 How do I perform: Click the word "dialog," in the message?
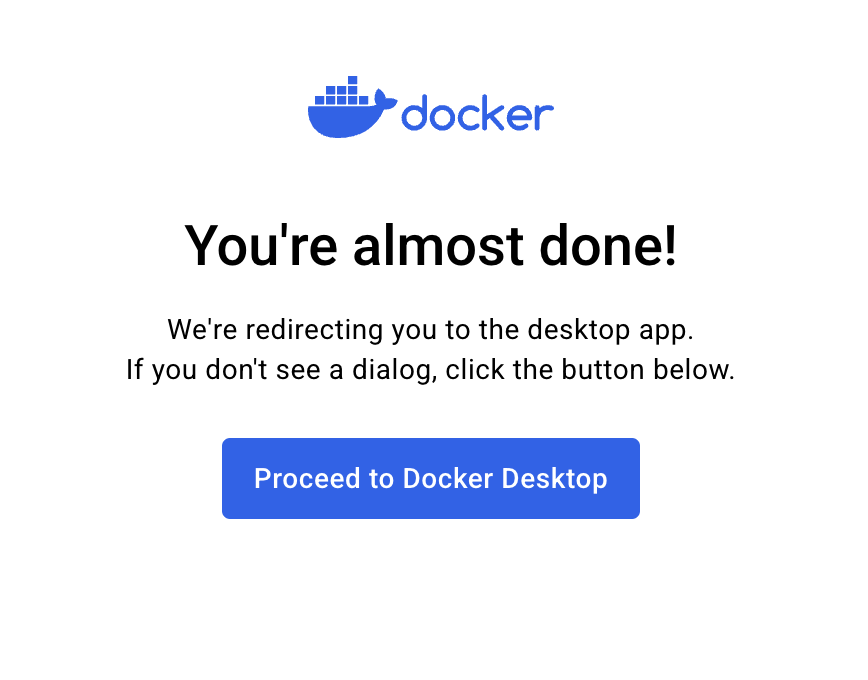point(395,370)
